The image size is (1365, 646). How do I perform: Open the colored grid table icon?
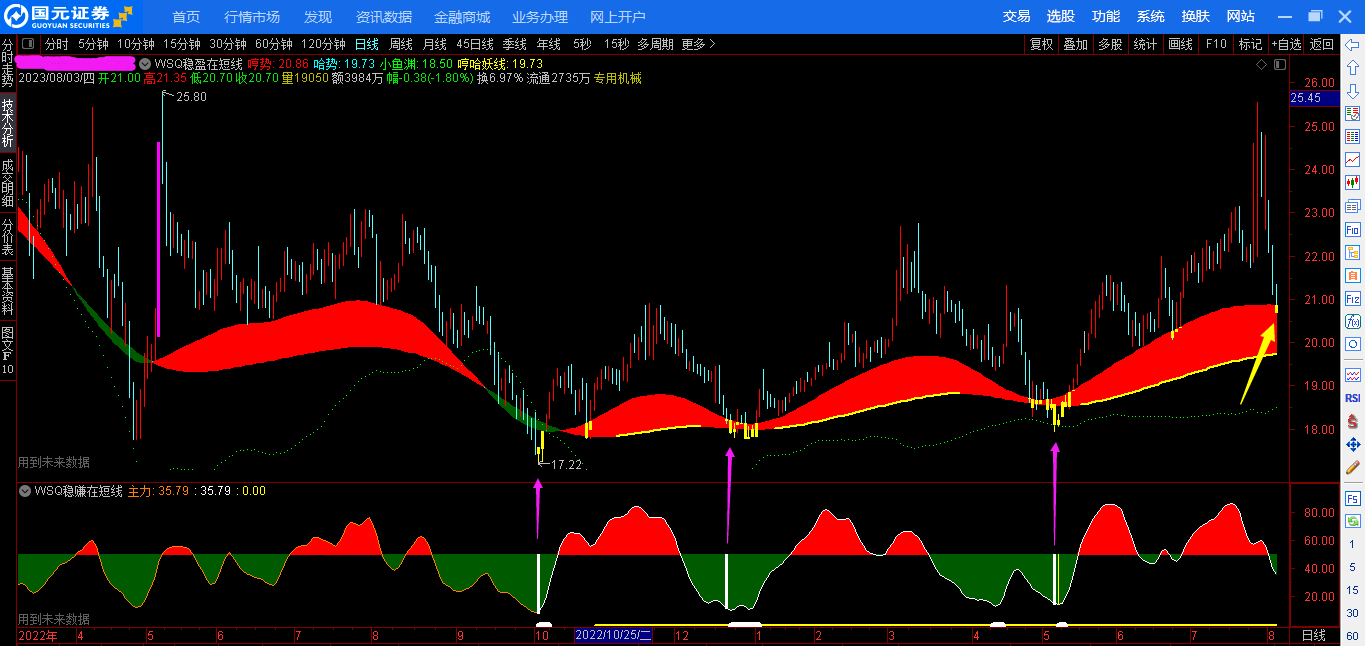point(1352,137)
